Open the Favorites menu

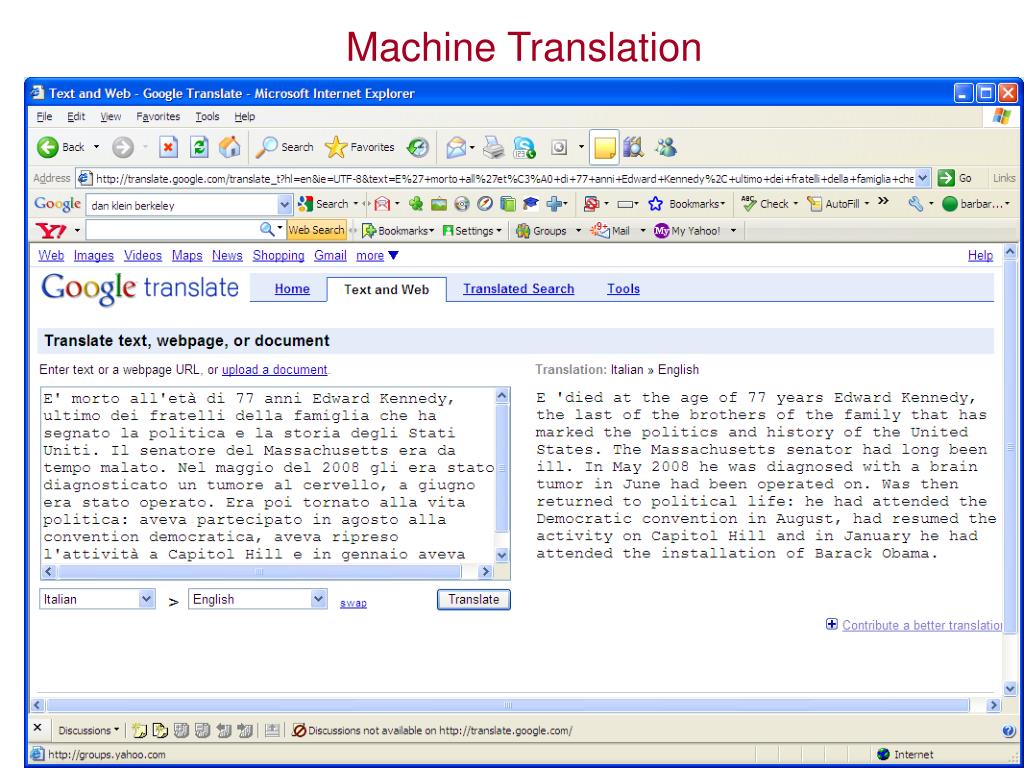pos(158,116)
